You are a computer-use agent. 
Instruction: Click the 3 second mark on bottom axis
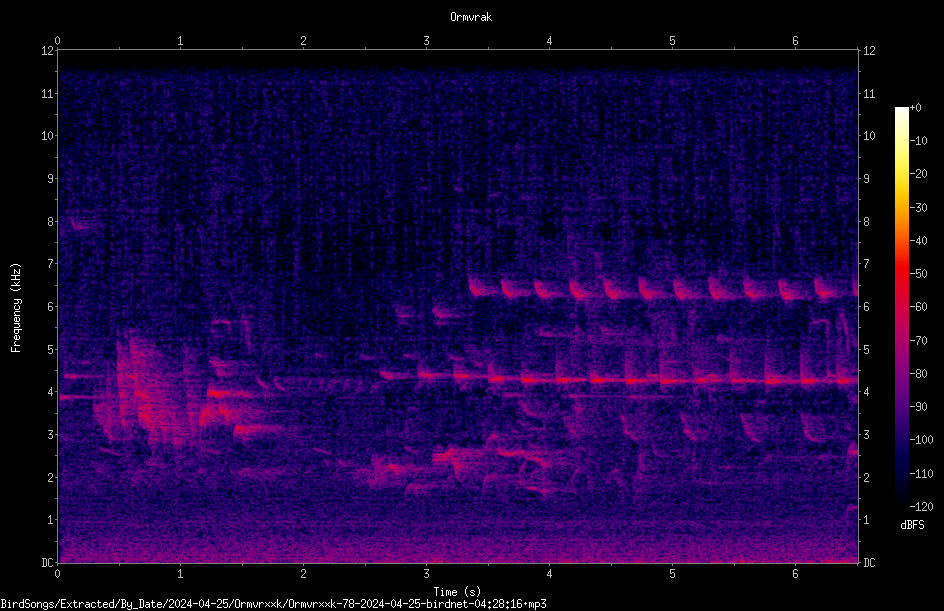426,574
